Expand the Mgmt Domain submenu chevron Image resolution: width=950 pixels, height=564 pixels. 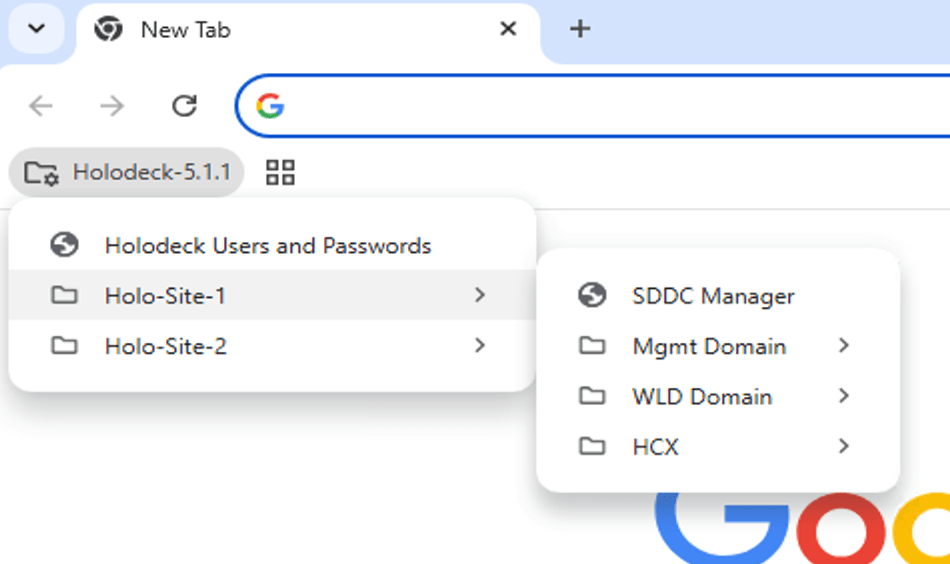844,346
